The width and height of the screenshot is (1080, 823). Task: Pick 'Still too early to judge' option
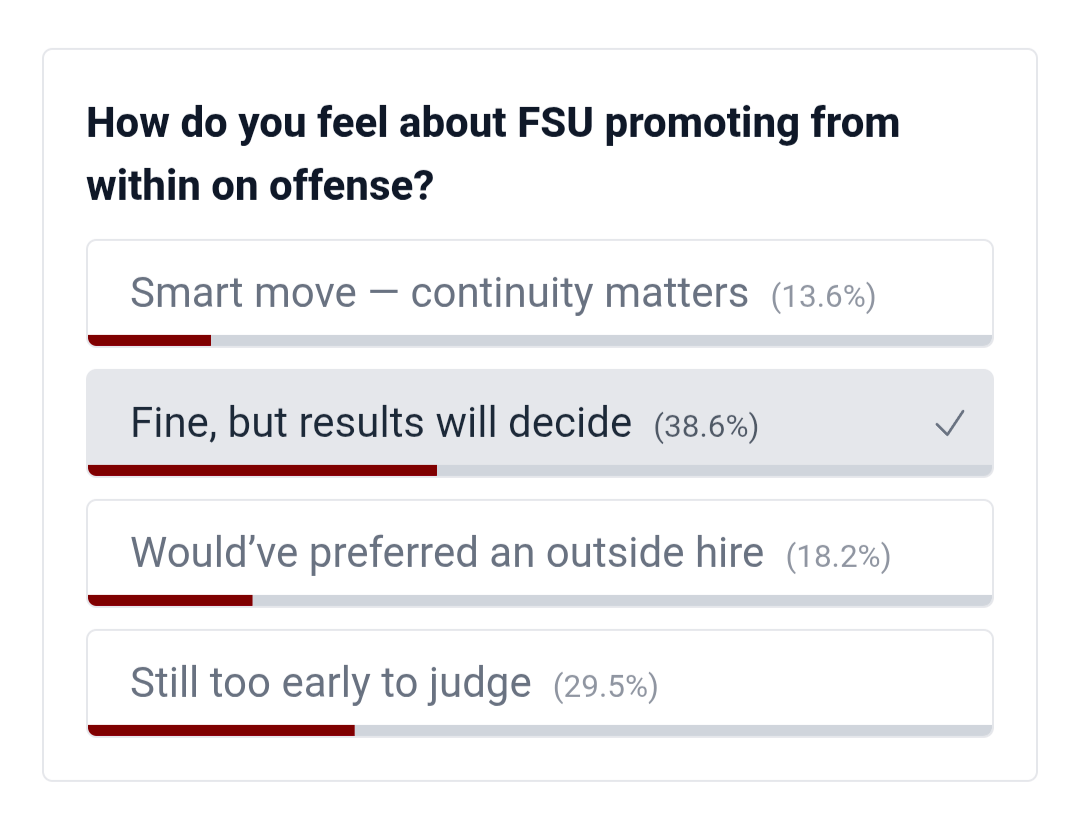[330, 684]
